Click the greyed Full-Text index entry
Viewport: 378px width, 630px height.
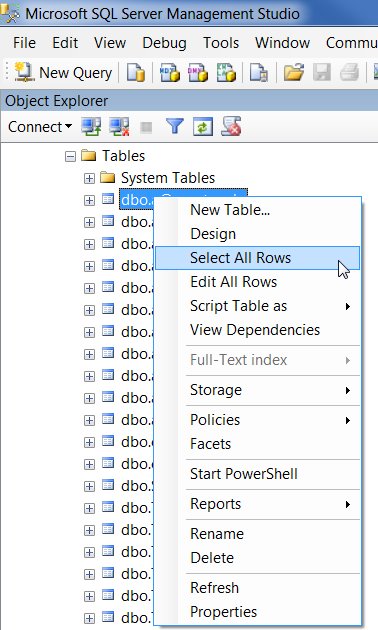pyautogui.click(x=257, y=360)
